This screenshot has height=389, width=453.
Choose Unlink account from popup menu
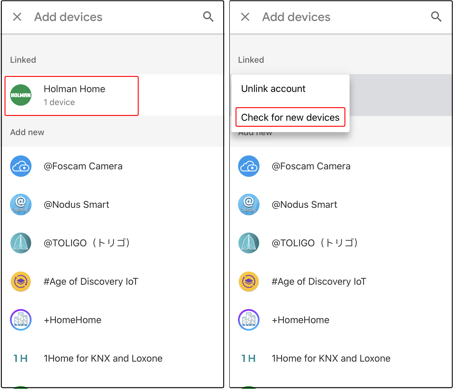tap(273, 89)
